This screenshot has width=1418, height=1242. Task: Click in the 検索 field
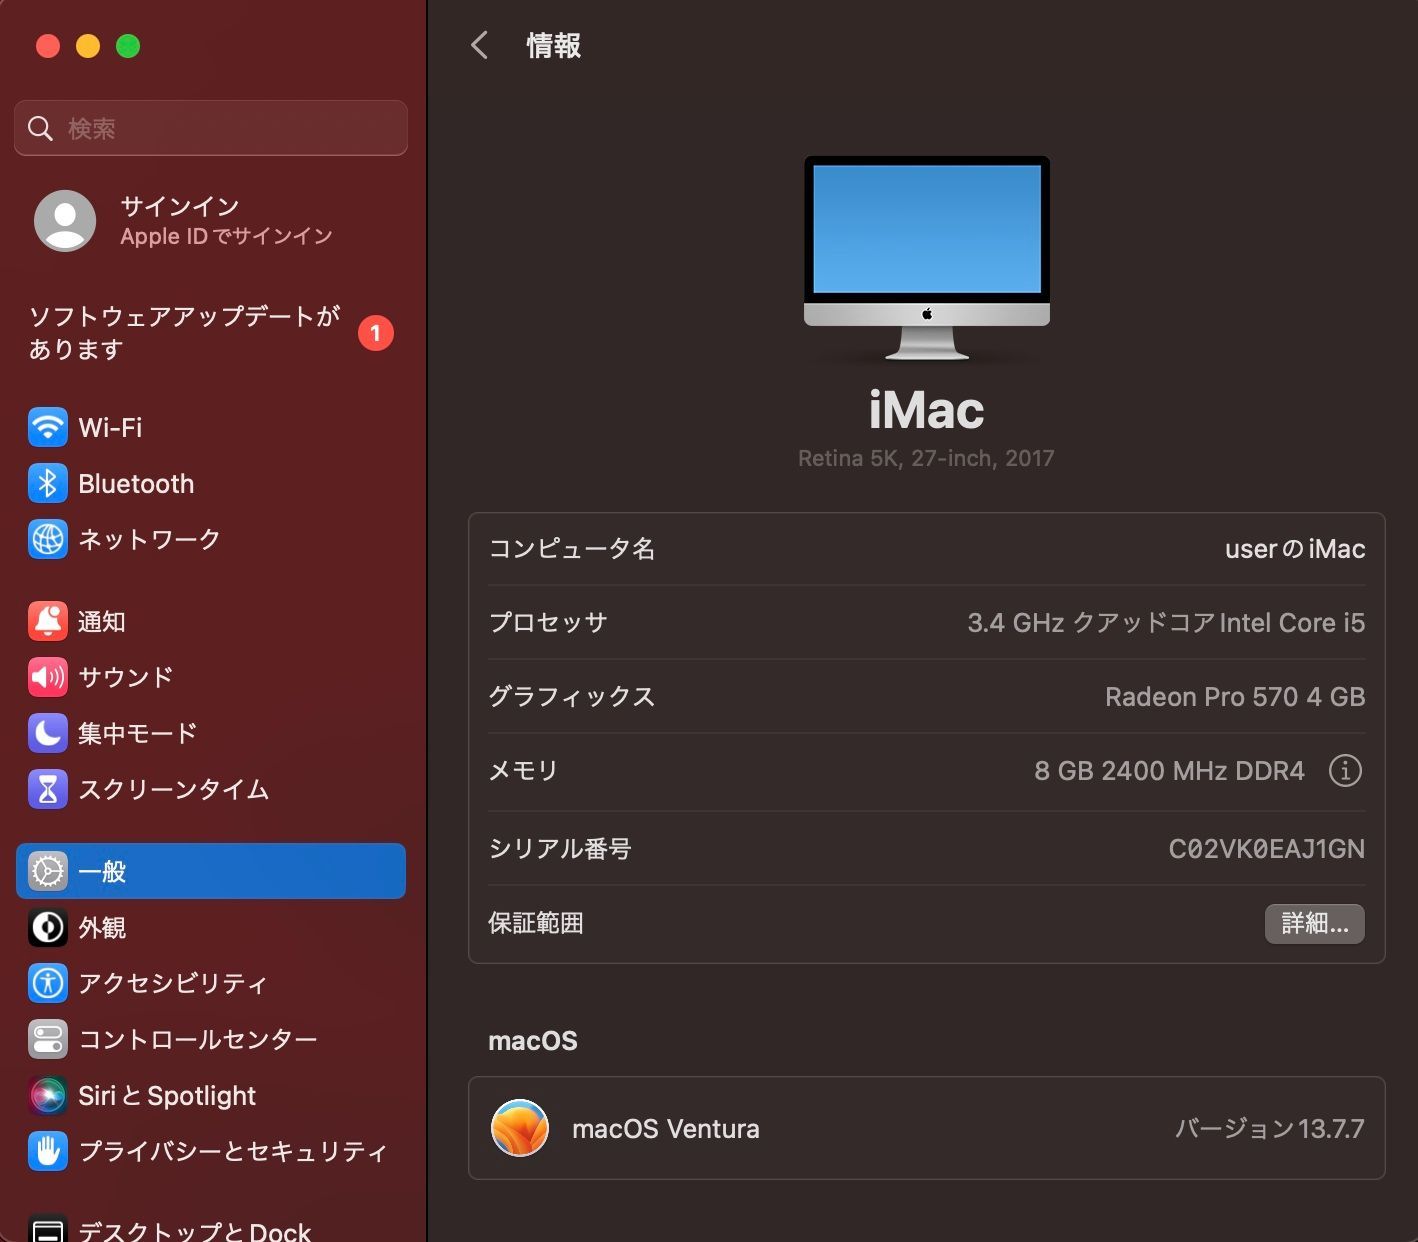coord(211,128)
